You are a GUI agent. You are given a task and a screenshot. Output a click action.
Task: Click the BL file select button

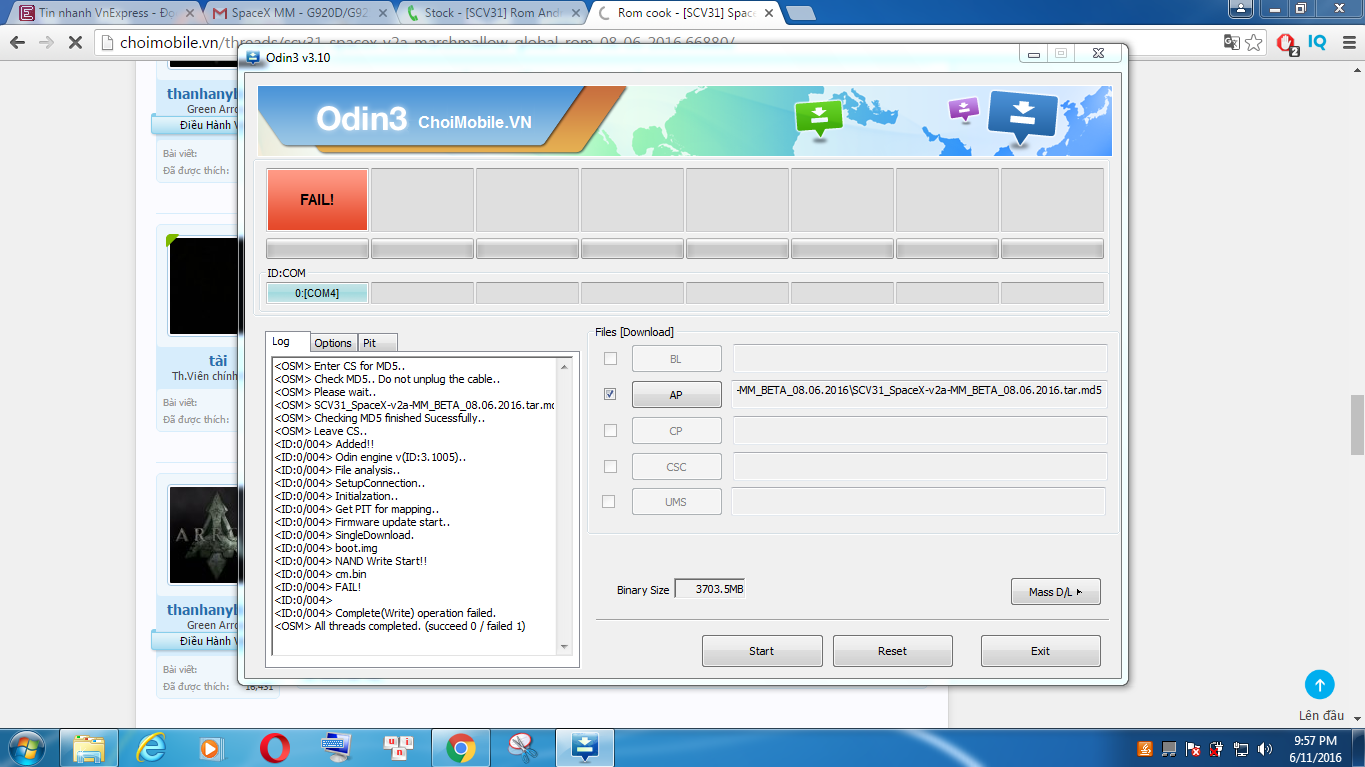[676, 359]
